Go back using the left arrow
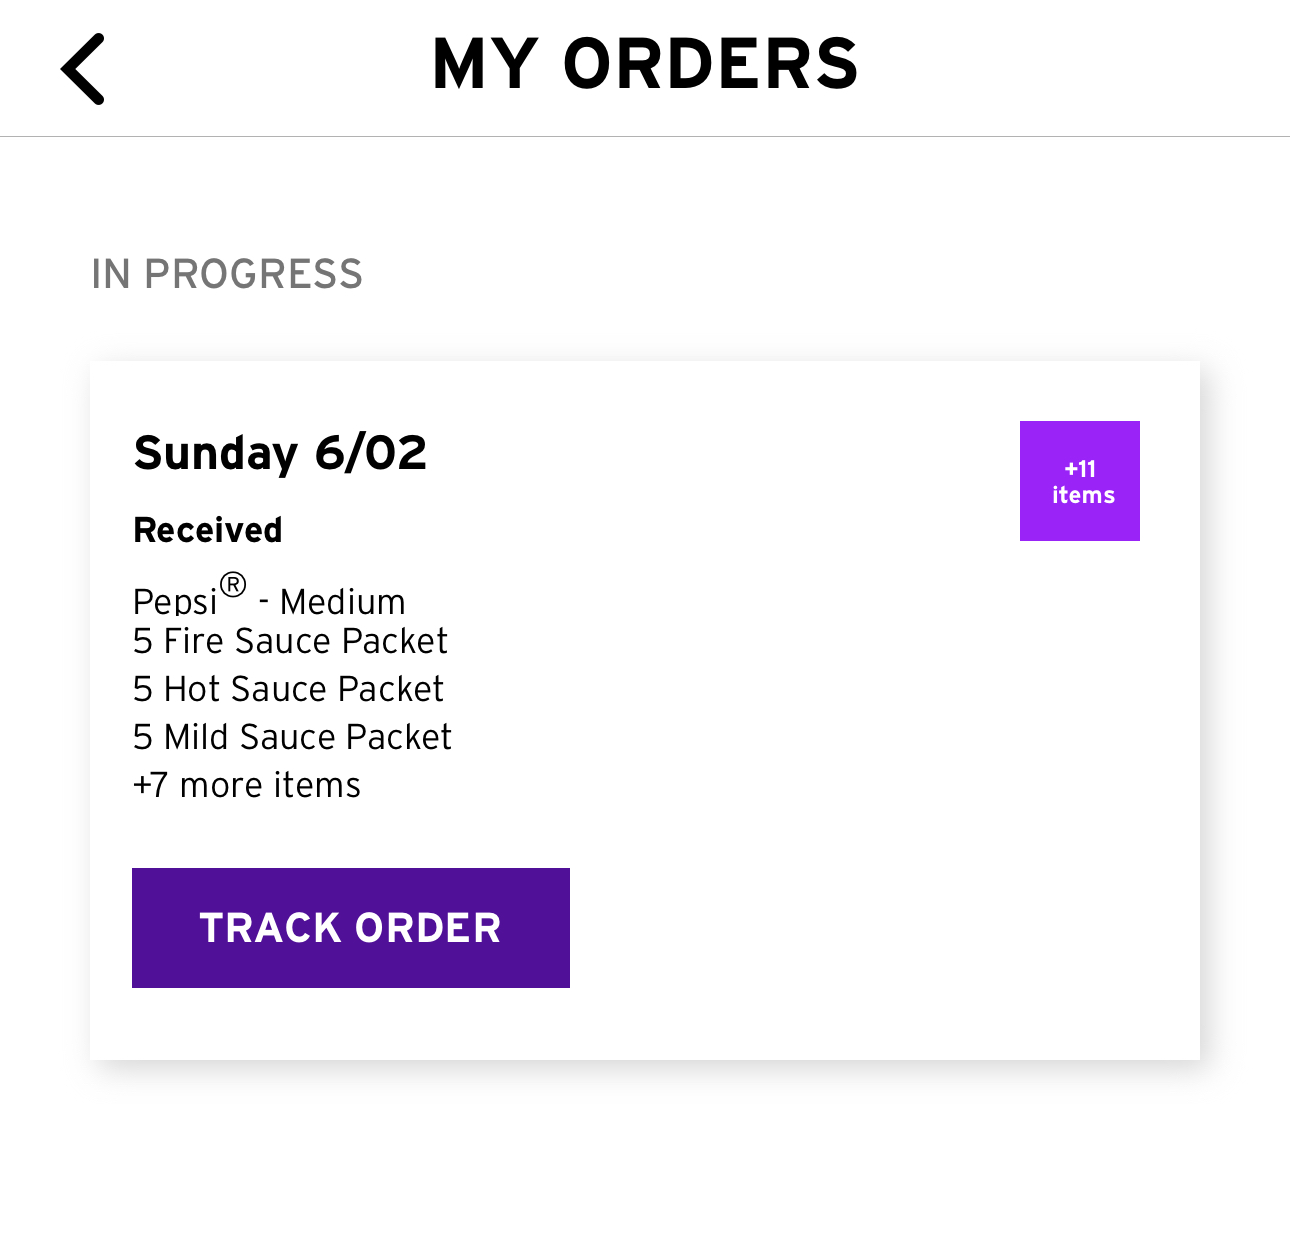Image resolution: width=1290 pixels, height=1254 pixels. [83, 69]
